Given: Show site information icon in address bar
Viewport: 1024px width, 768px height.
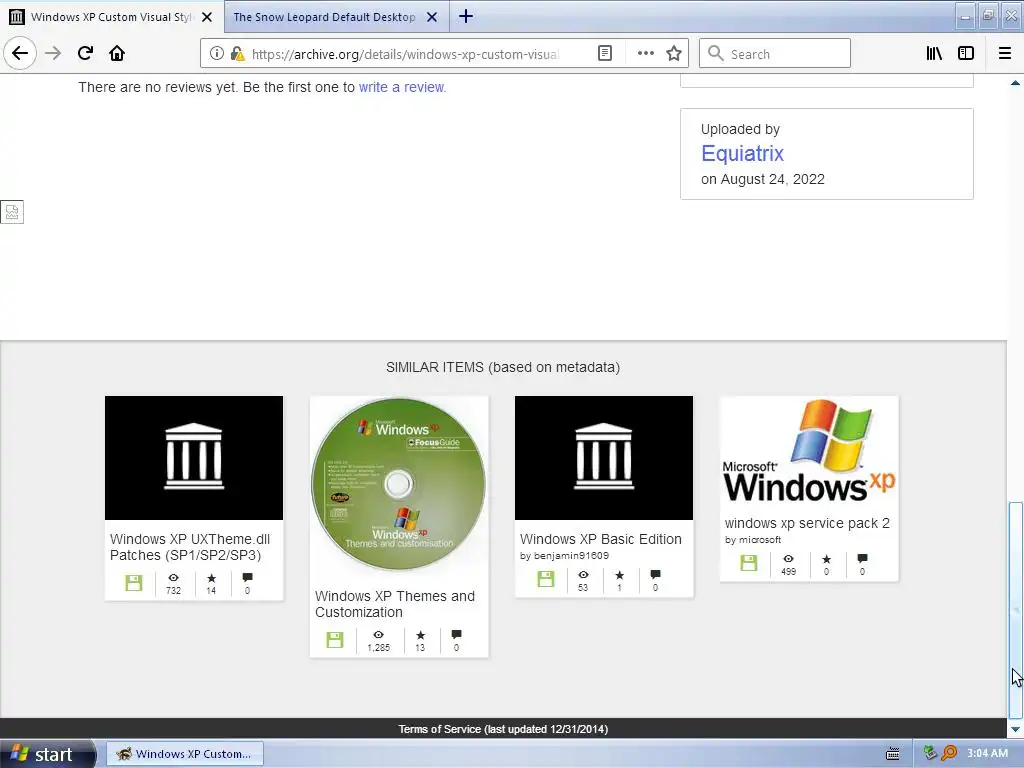Looking at the screenshot, I should pyautogui.click(x=217, y=54).
